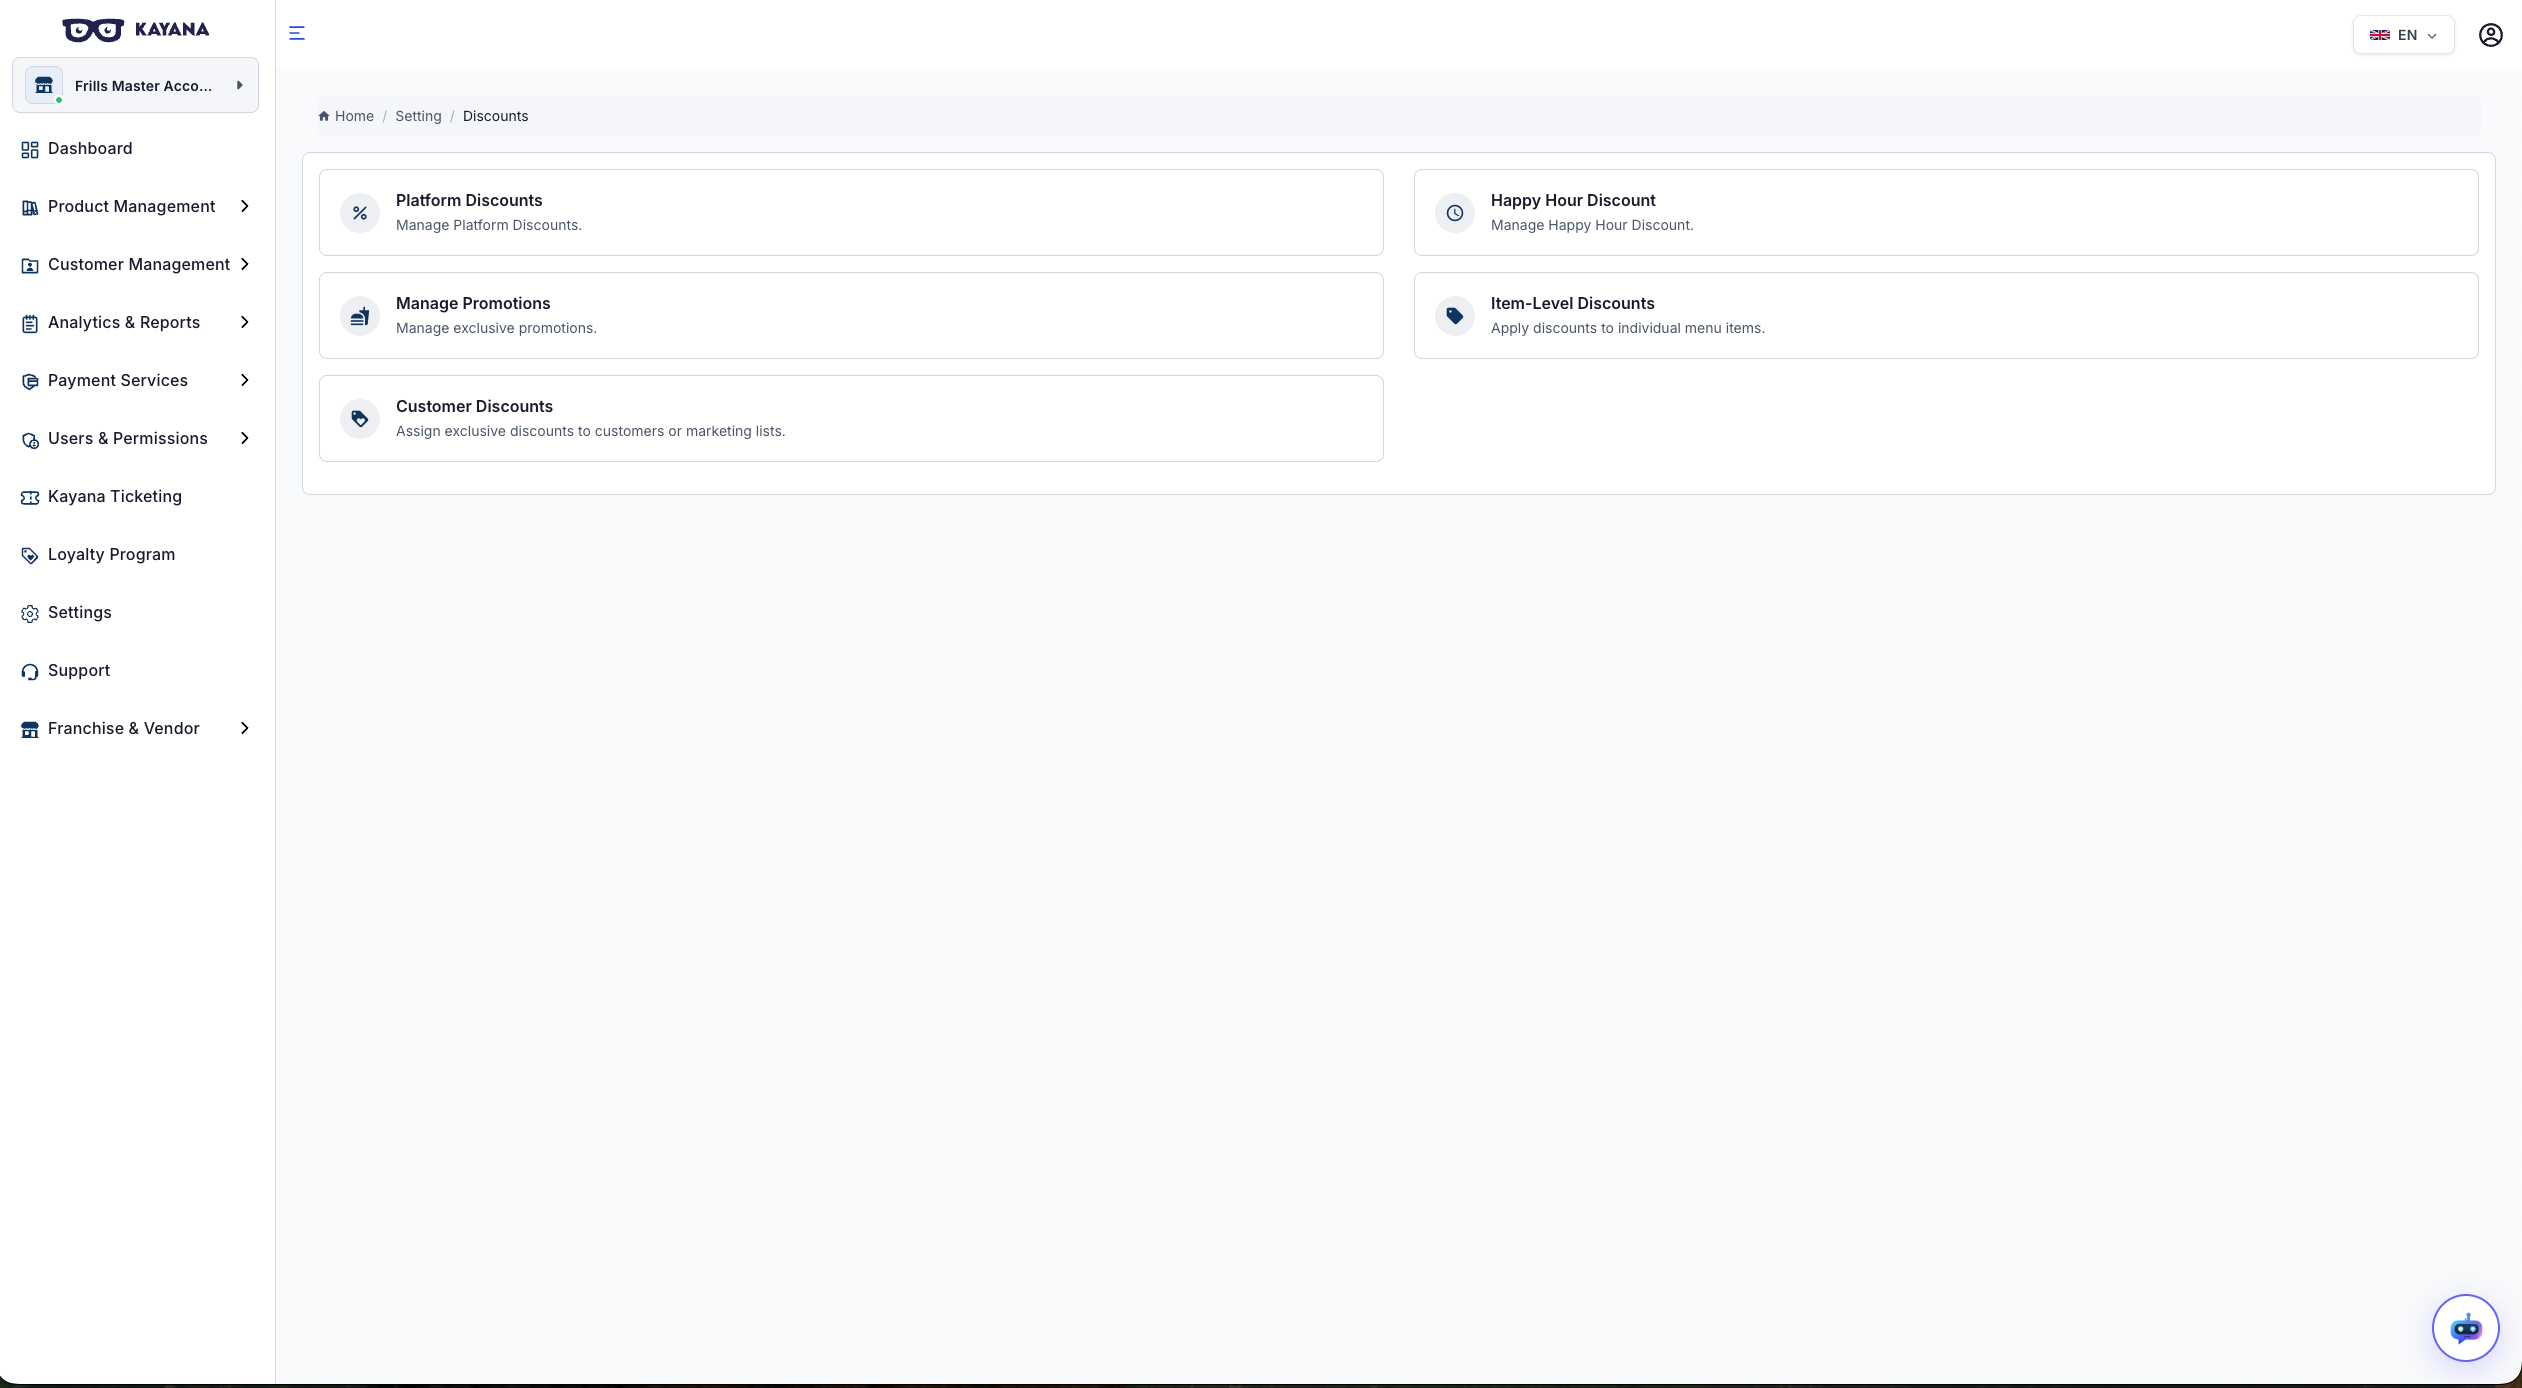Screen dimensions: 2522x1388
Task: Expand Users & Permissions chevron
Action: click(x=245, y=438)
